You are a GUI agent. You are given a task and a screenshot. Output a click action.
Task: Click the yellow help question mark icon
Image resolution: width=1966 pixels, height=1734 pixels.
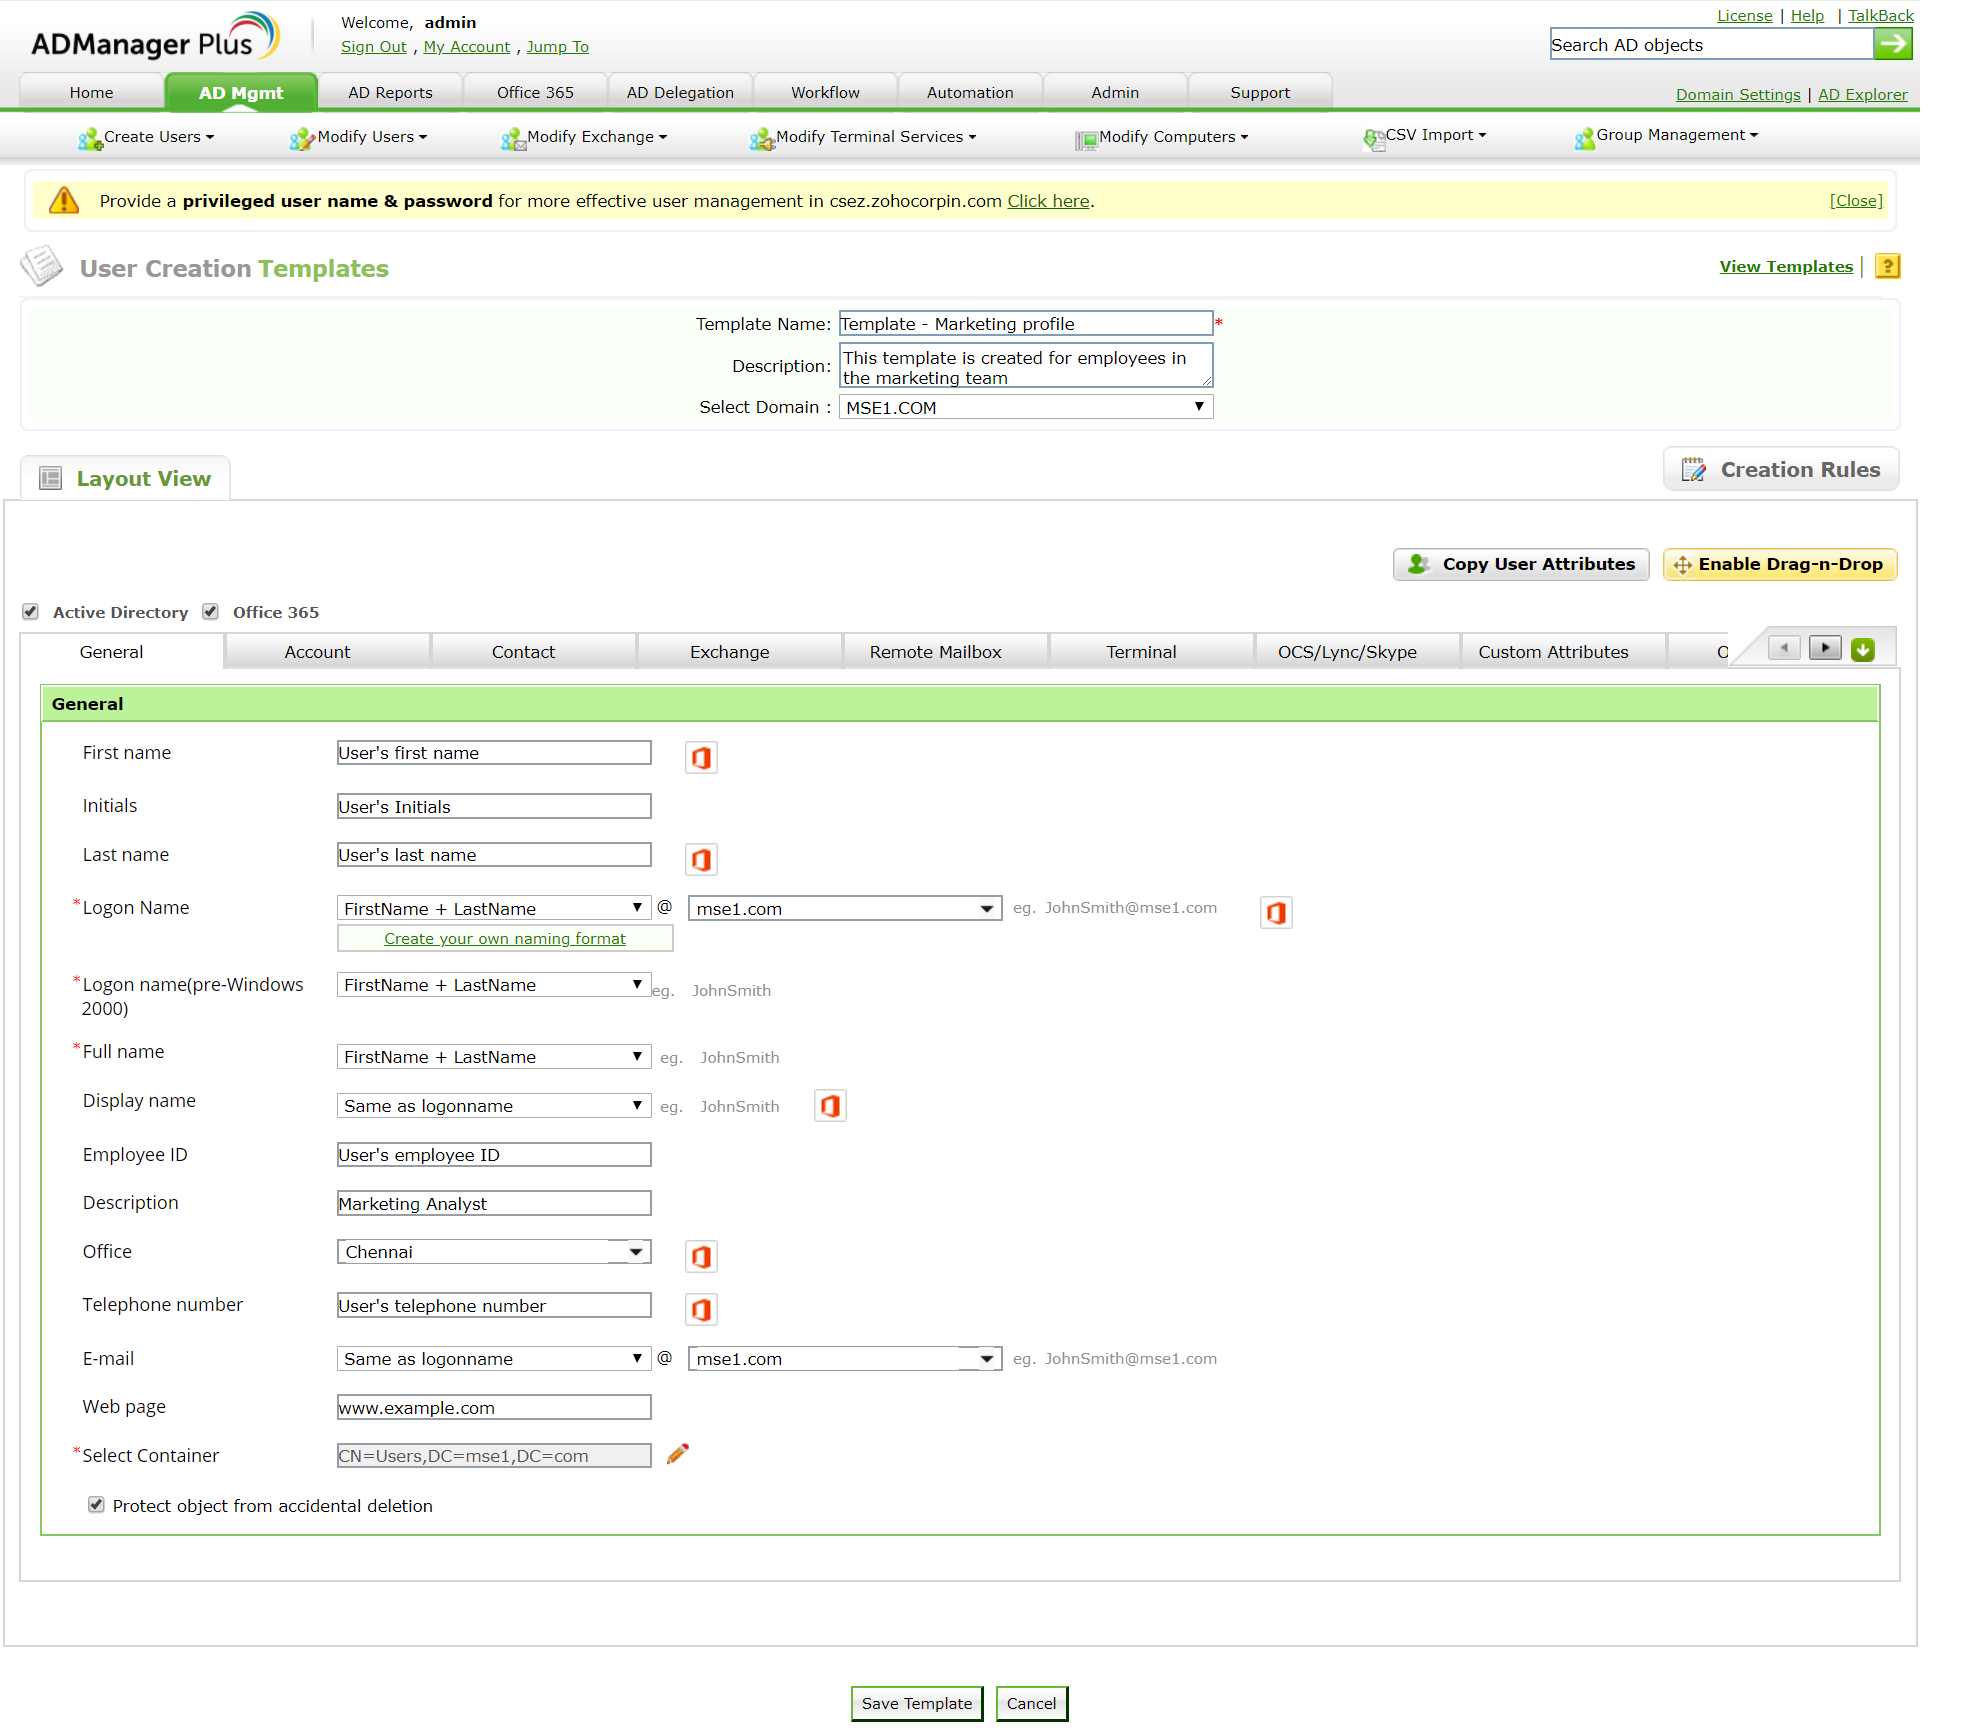[1887, 267]
